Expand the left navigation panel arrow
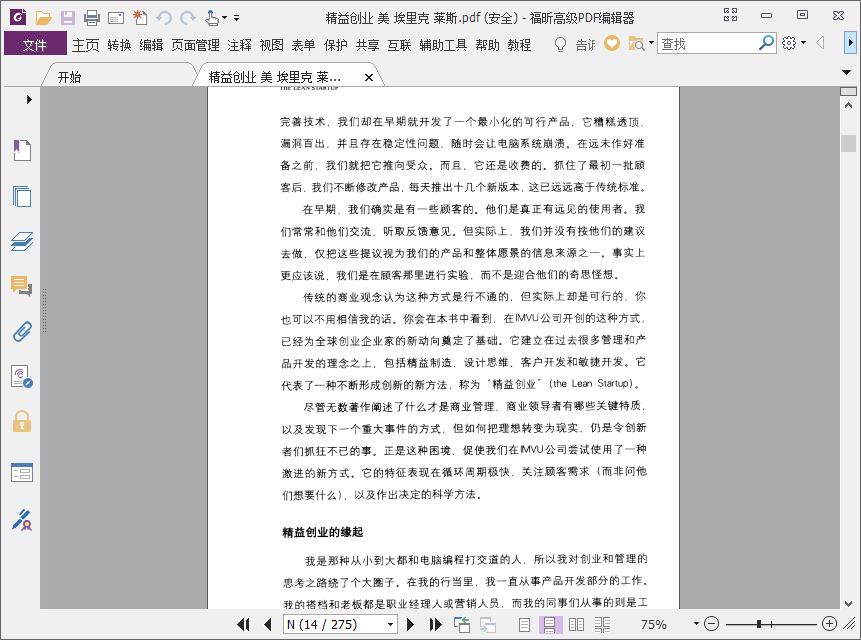This screenshot has width=861, height=640. (x=29, y=99)
